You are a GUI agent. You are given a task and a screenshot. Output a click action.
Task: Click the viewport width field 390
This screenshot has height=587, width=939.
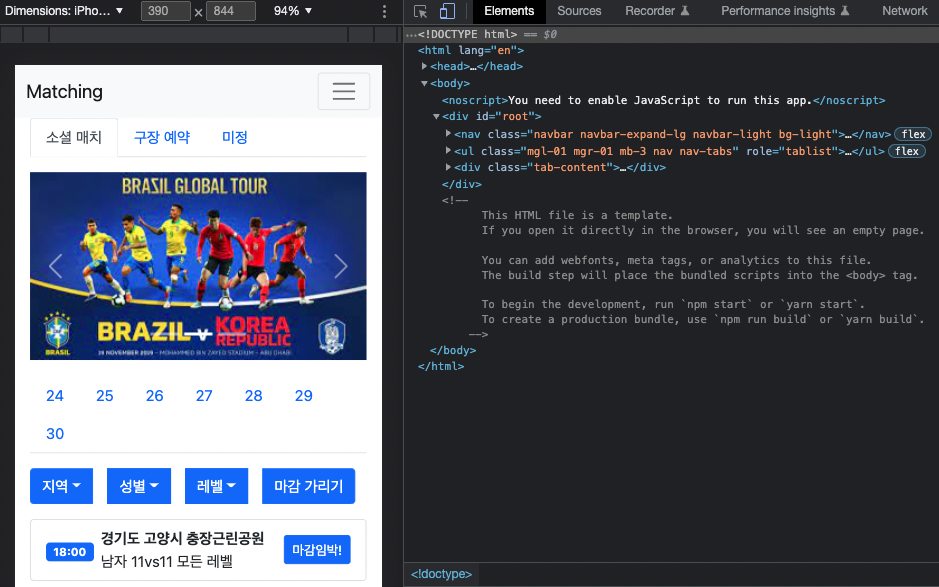coord(166,11)
